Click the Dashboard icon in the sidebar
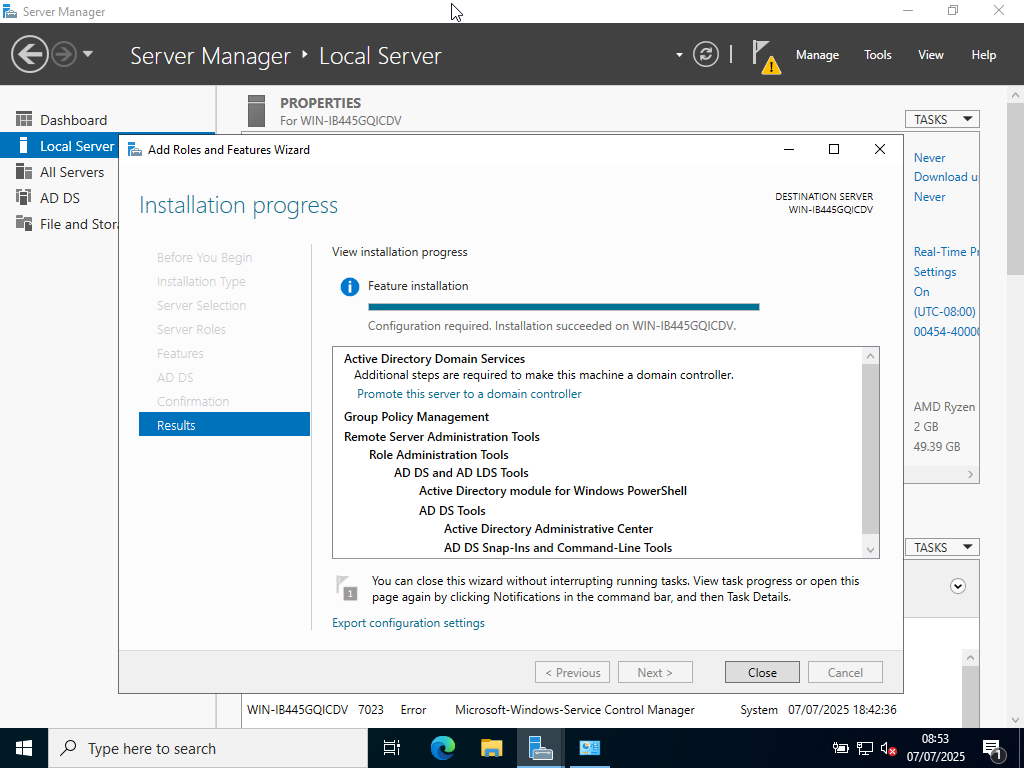This screenshot has width=1024, height=768. pyautogui.click(x=24, y=119)
